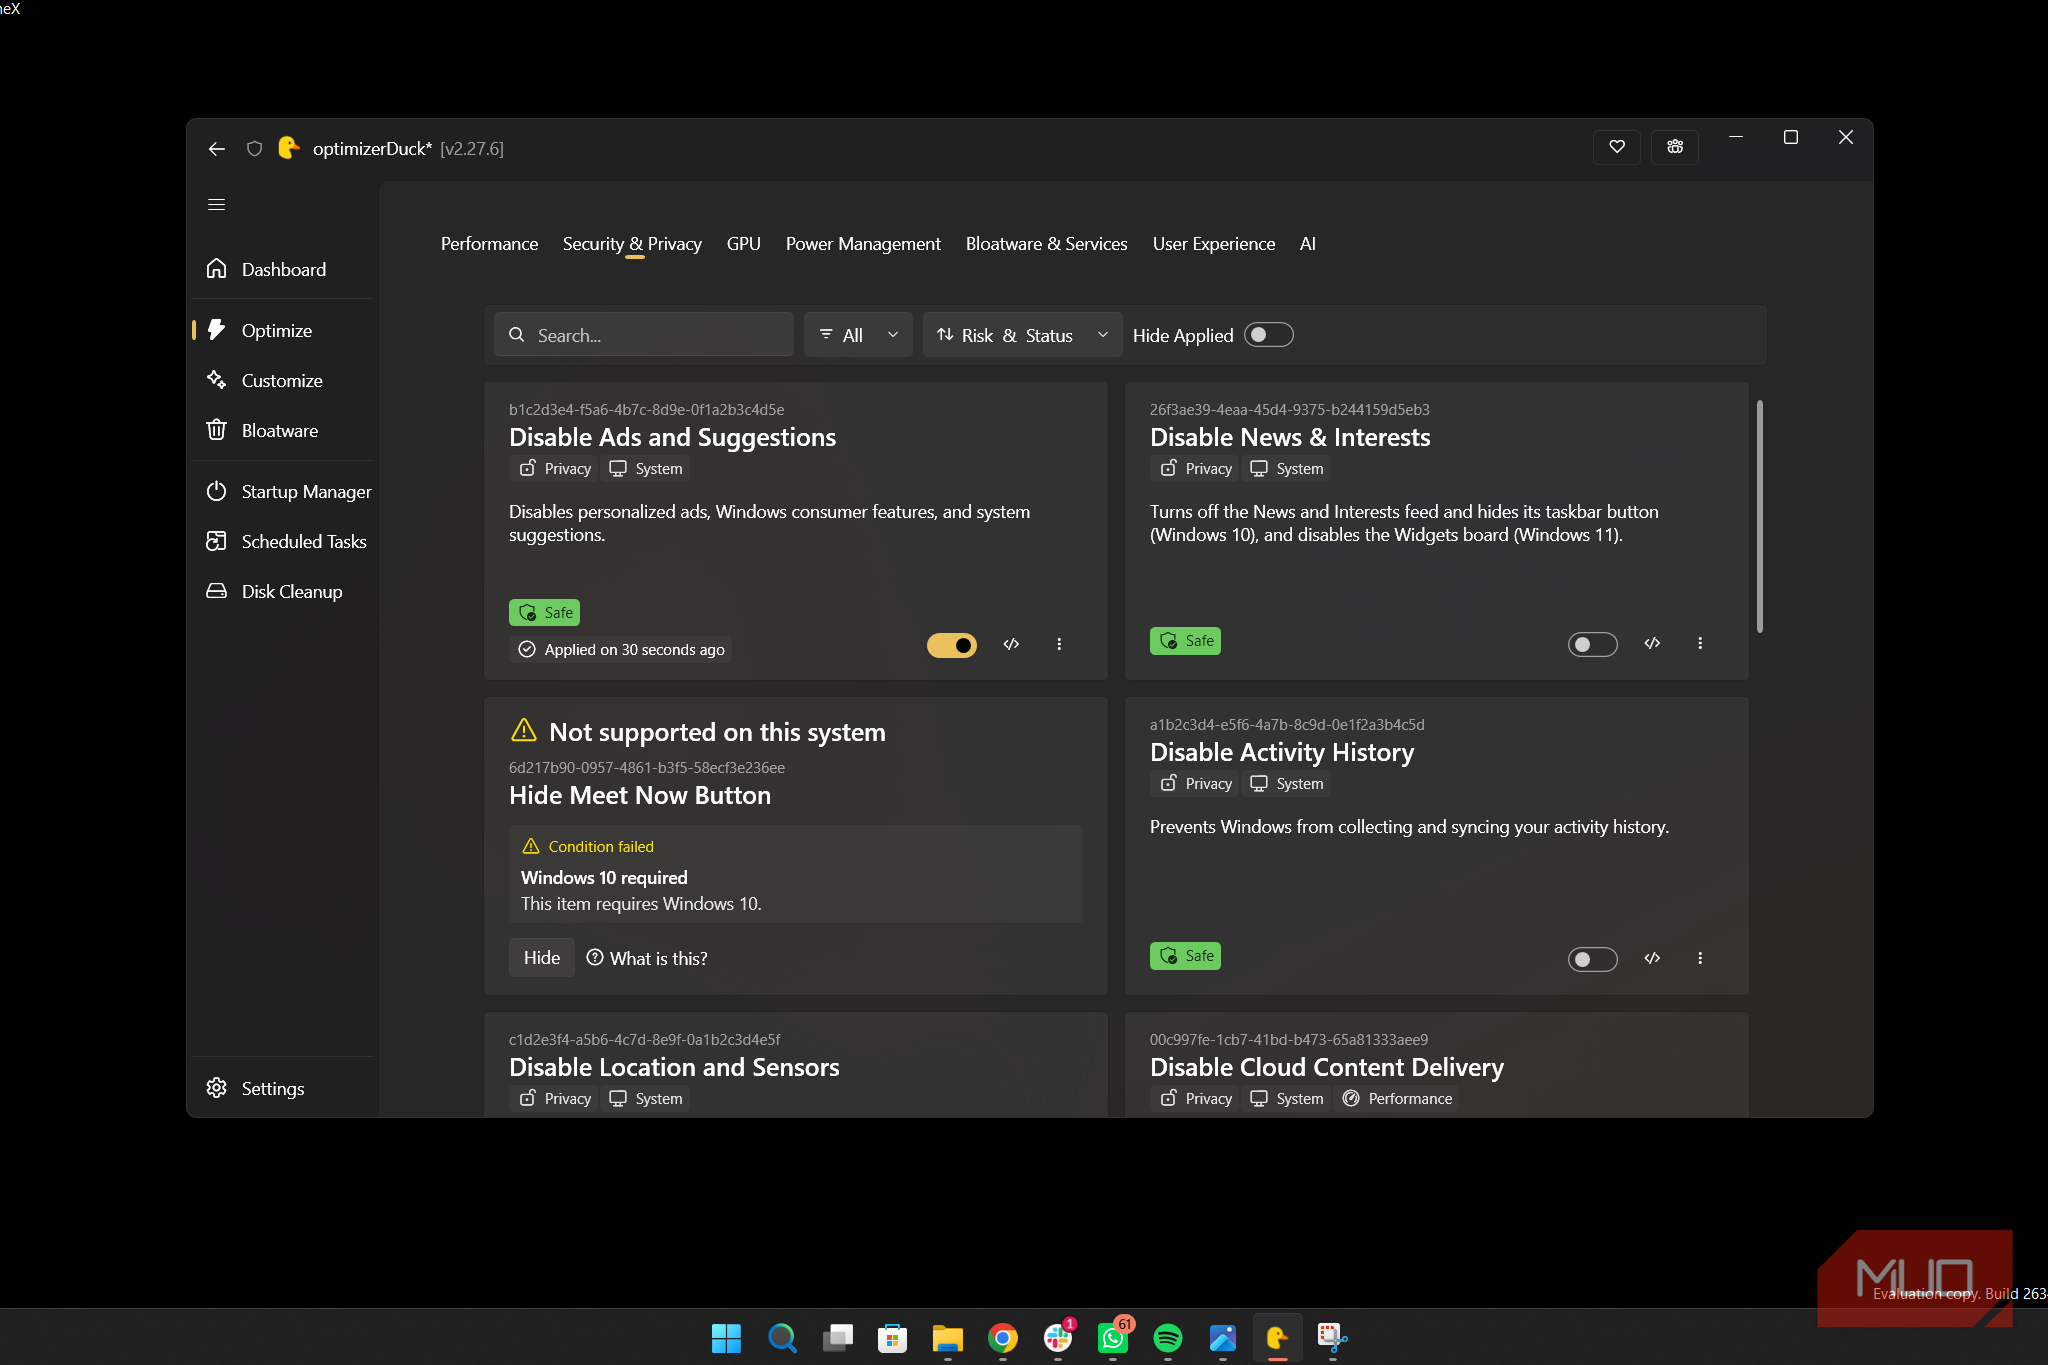Switch to the Performance tab
The width and height of the screenshot is (2048, 1365).
pyautogui.click(x=489, y=244)
